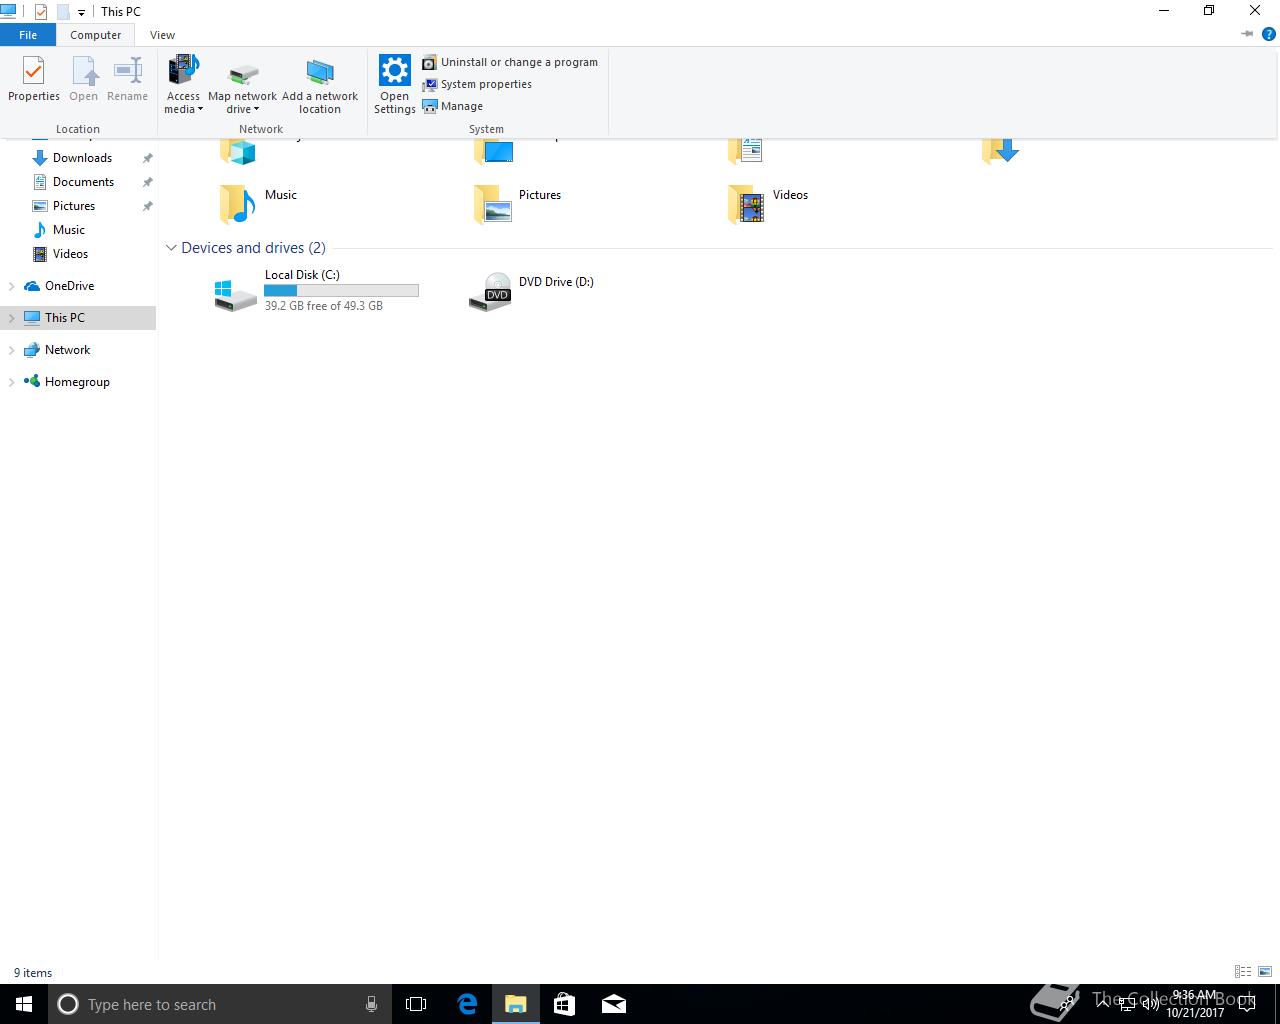This screenshot has height=1024, width=1280.
Task: Open the Videos folder icon
Action: (746, 204)
